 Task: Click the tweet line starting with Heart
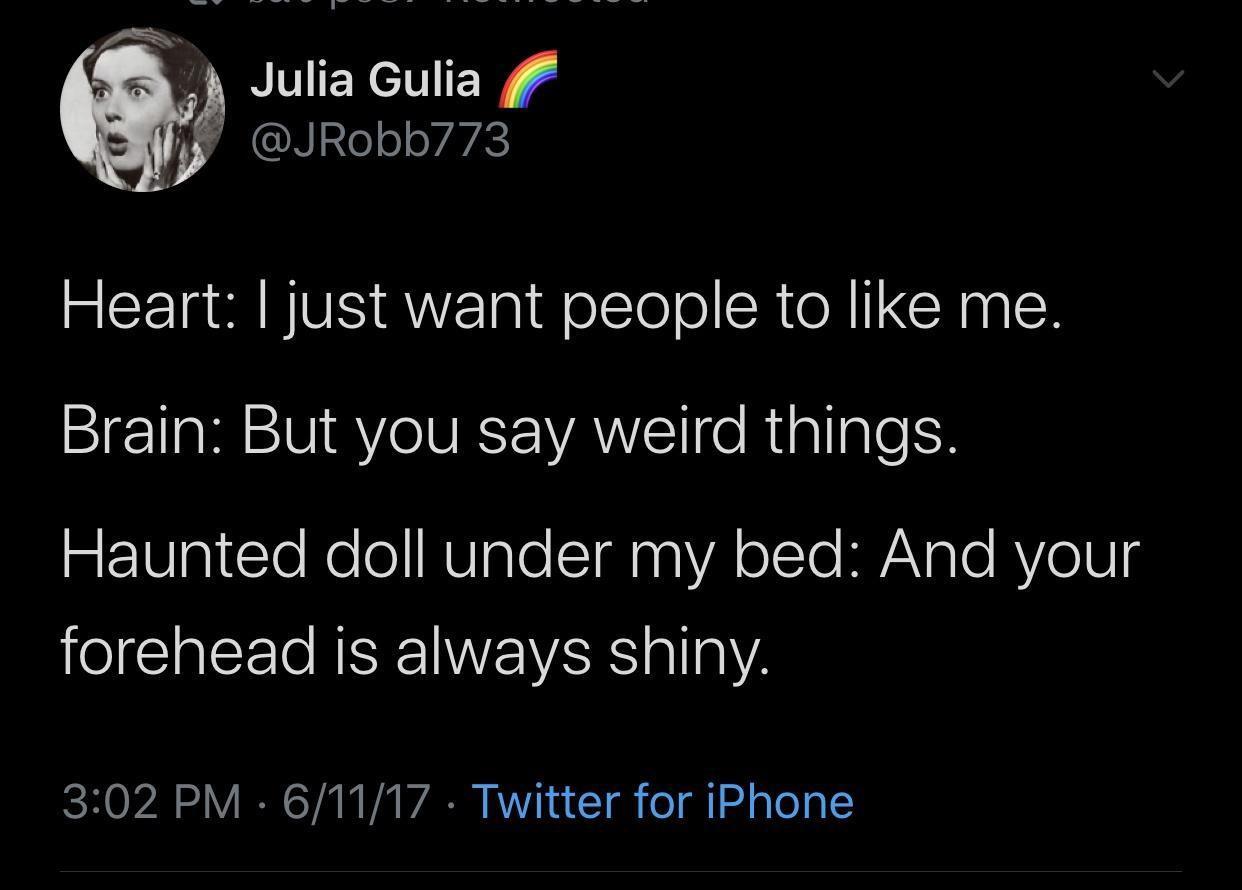pyautogui.click(x=560, y=307)
